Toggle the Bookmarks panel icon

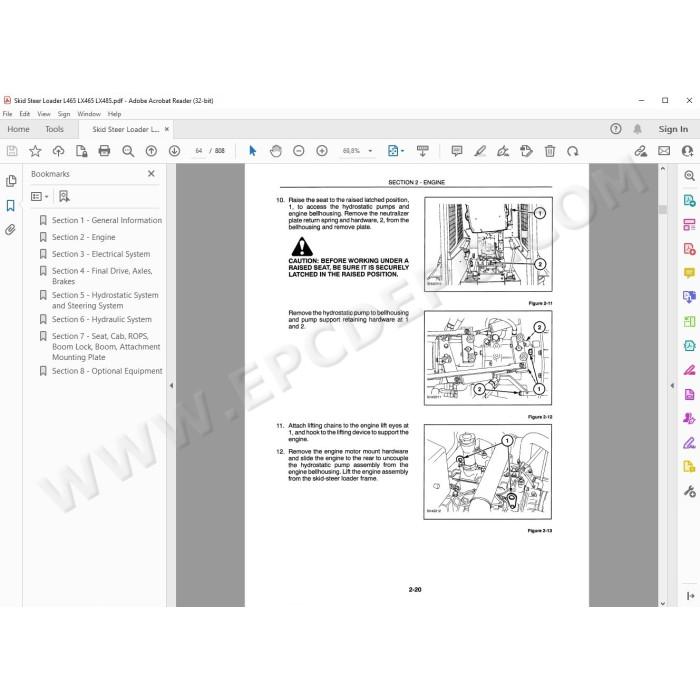coord(11,206)
